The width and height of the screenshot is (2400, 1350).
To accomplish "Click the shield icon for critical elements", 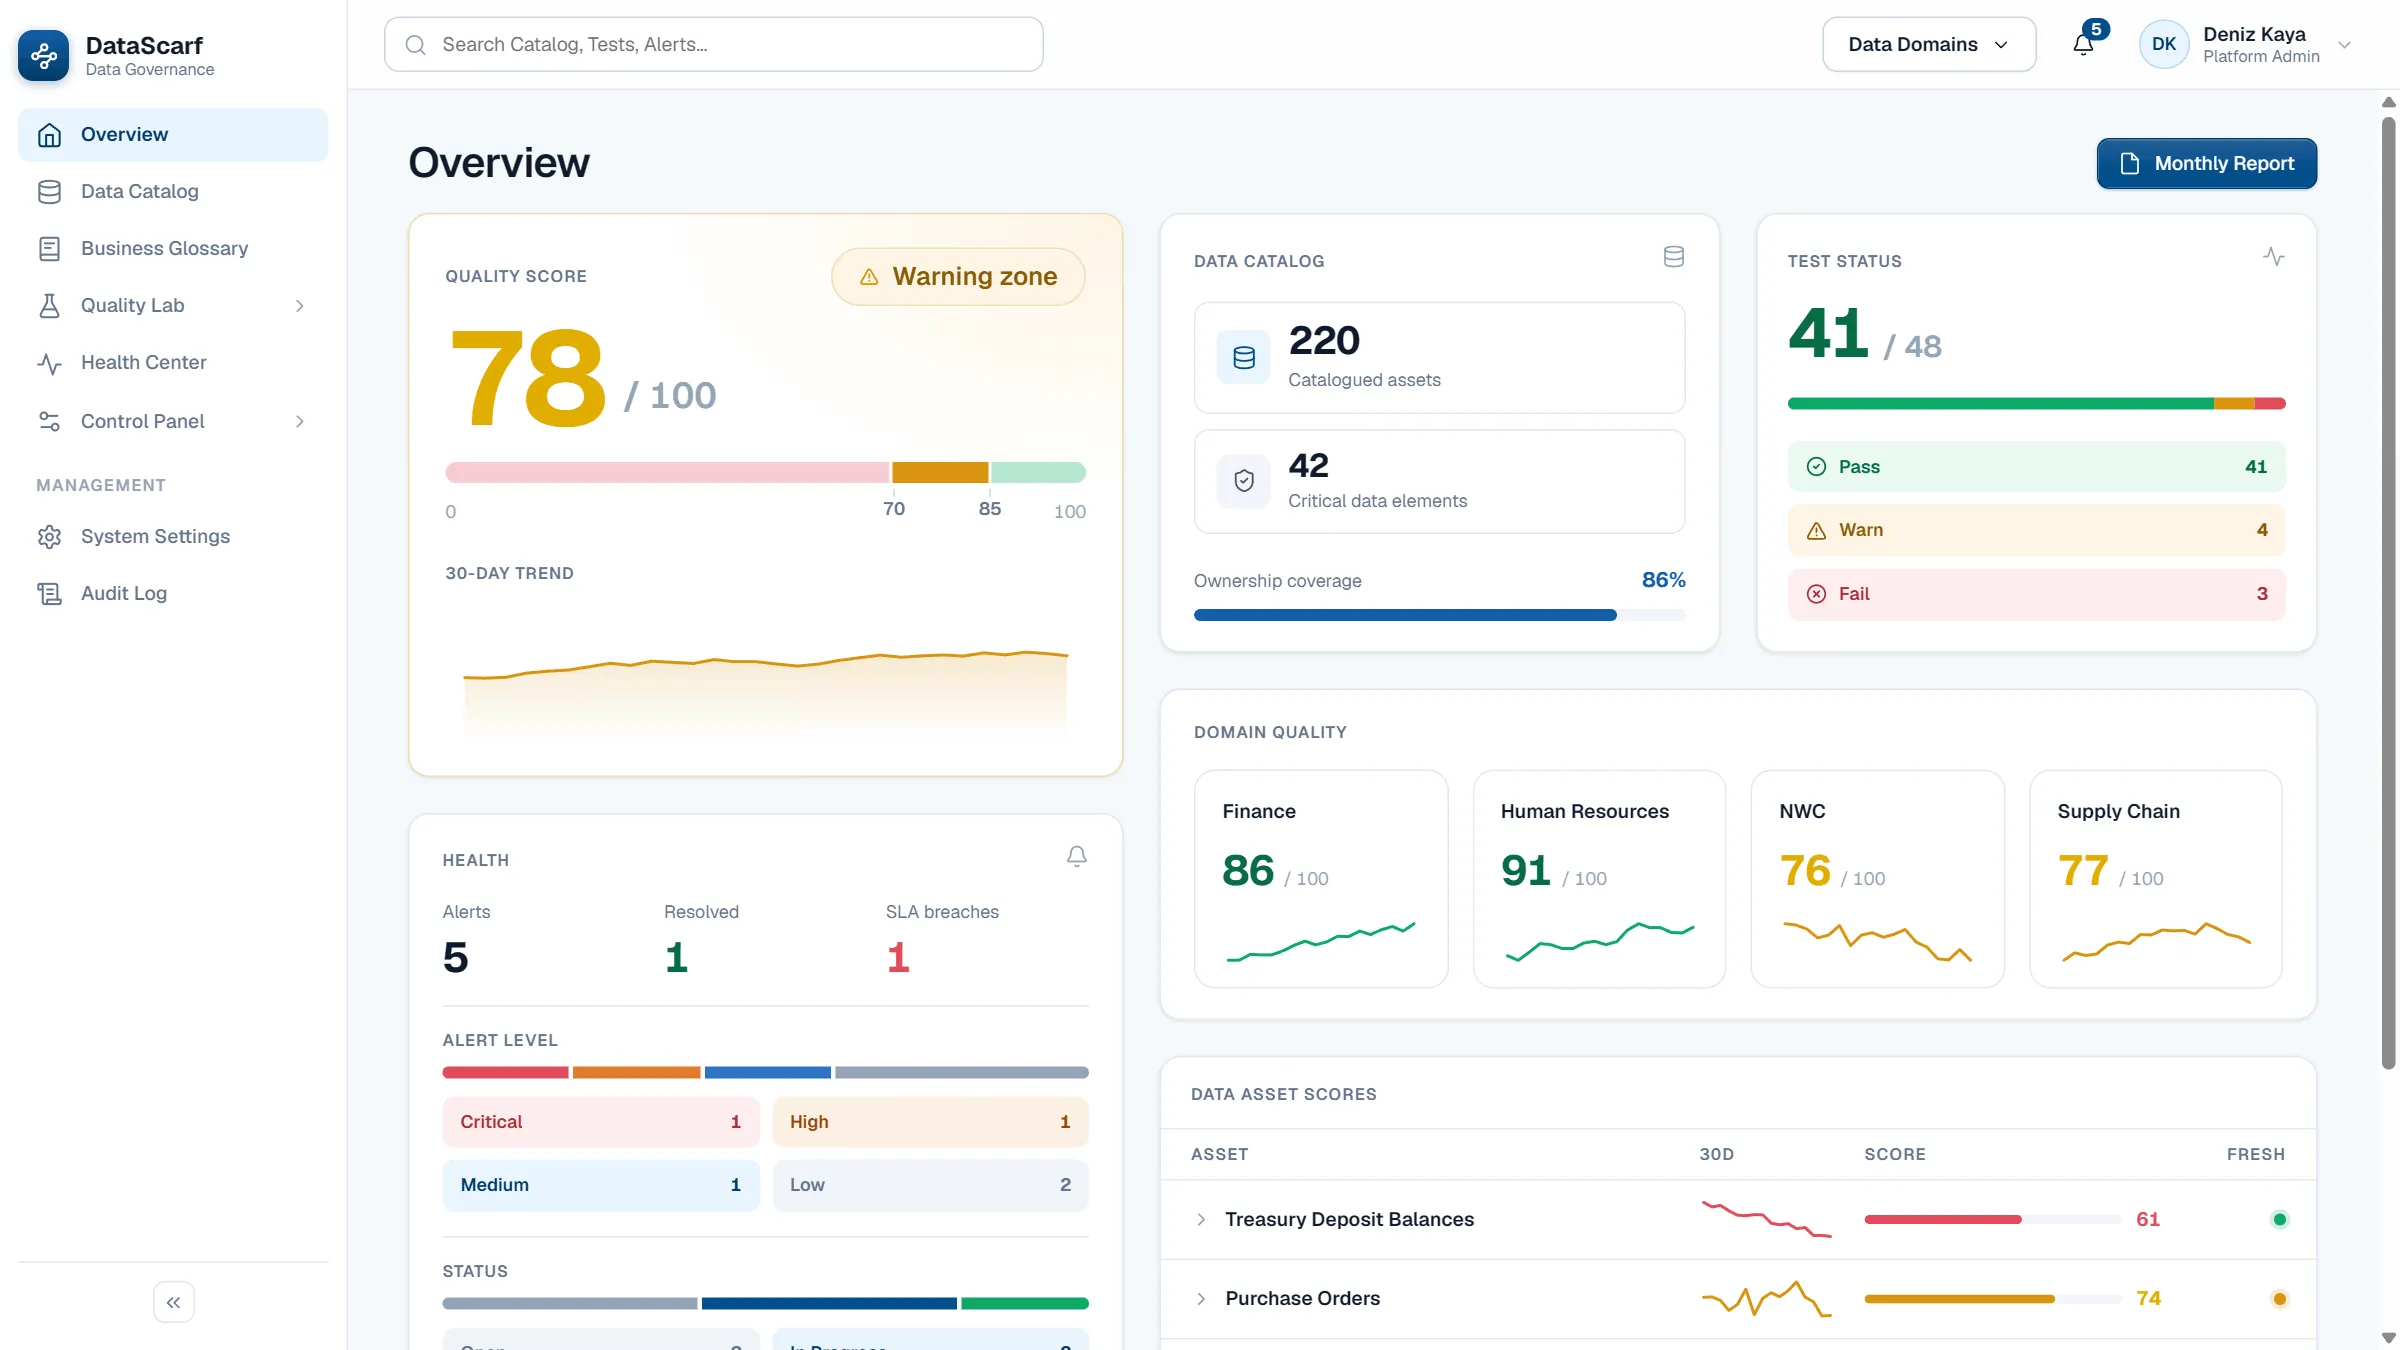I will coord(1244,481).
